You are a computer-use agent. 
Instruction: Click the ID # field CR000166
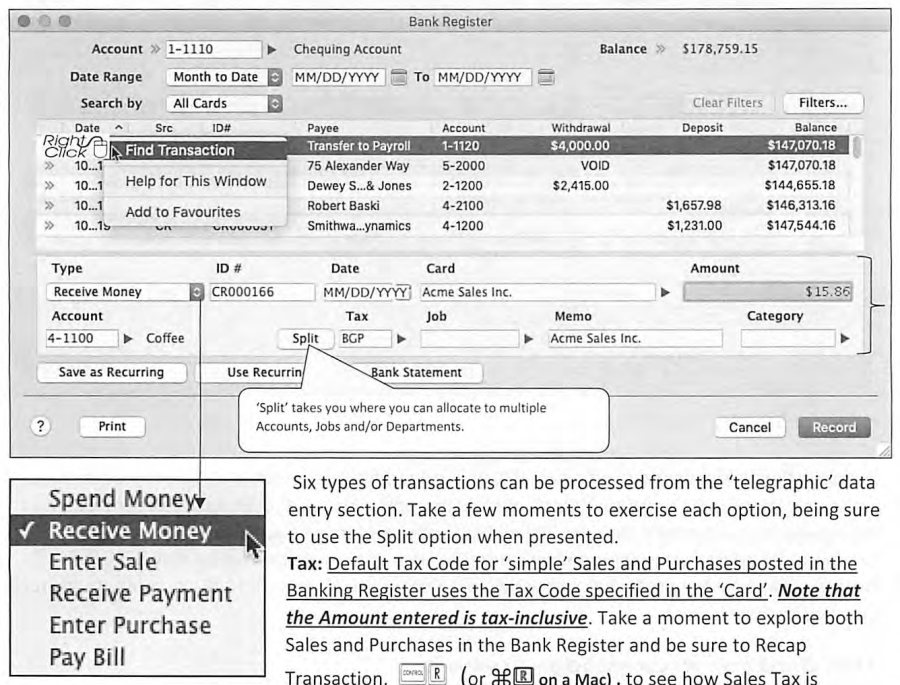coord(262,292)
